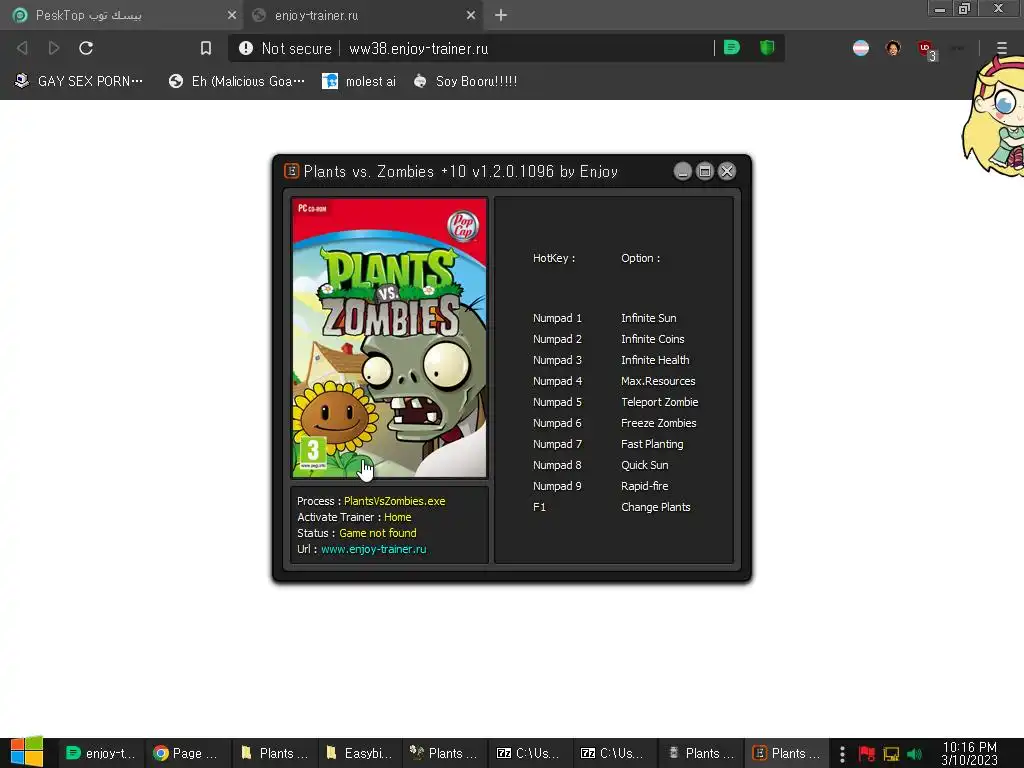Open the www.enjoy-trainer.ru link in trainer

point(374,549)
